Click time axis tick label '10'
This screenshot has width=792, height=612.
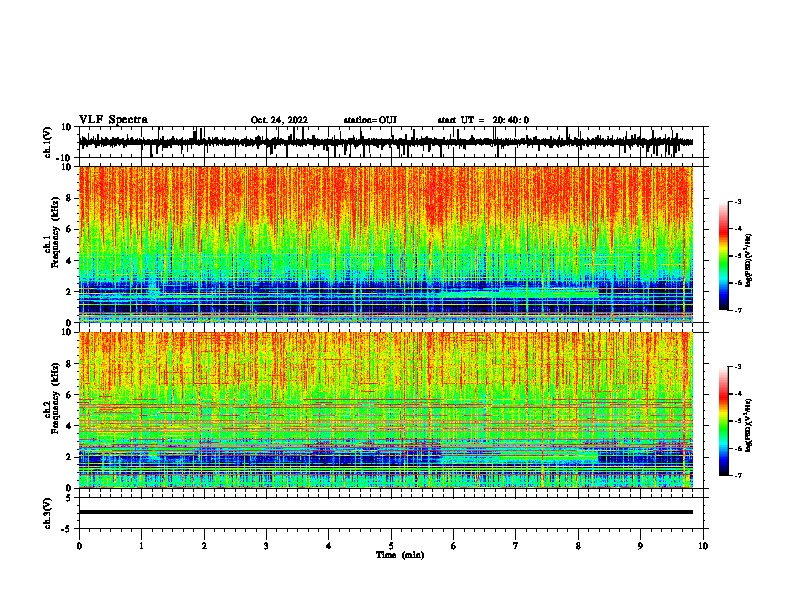point(703,546)
